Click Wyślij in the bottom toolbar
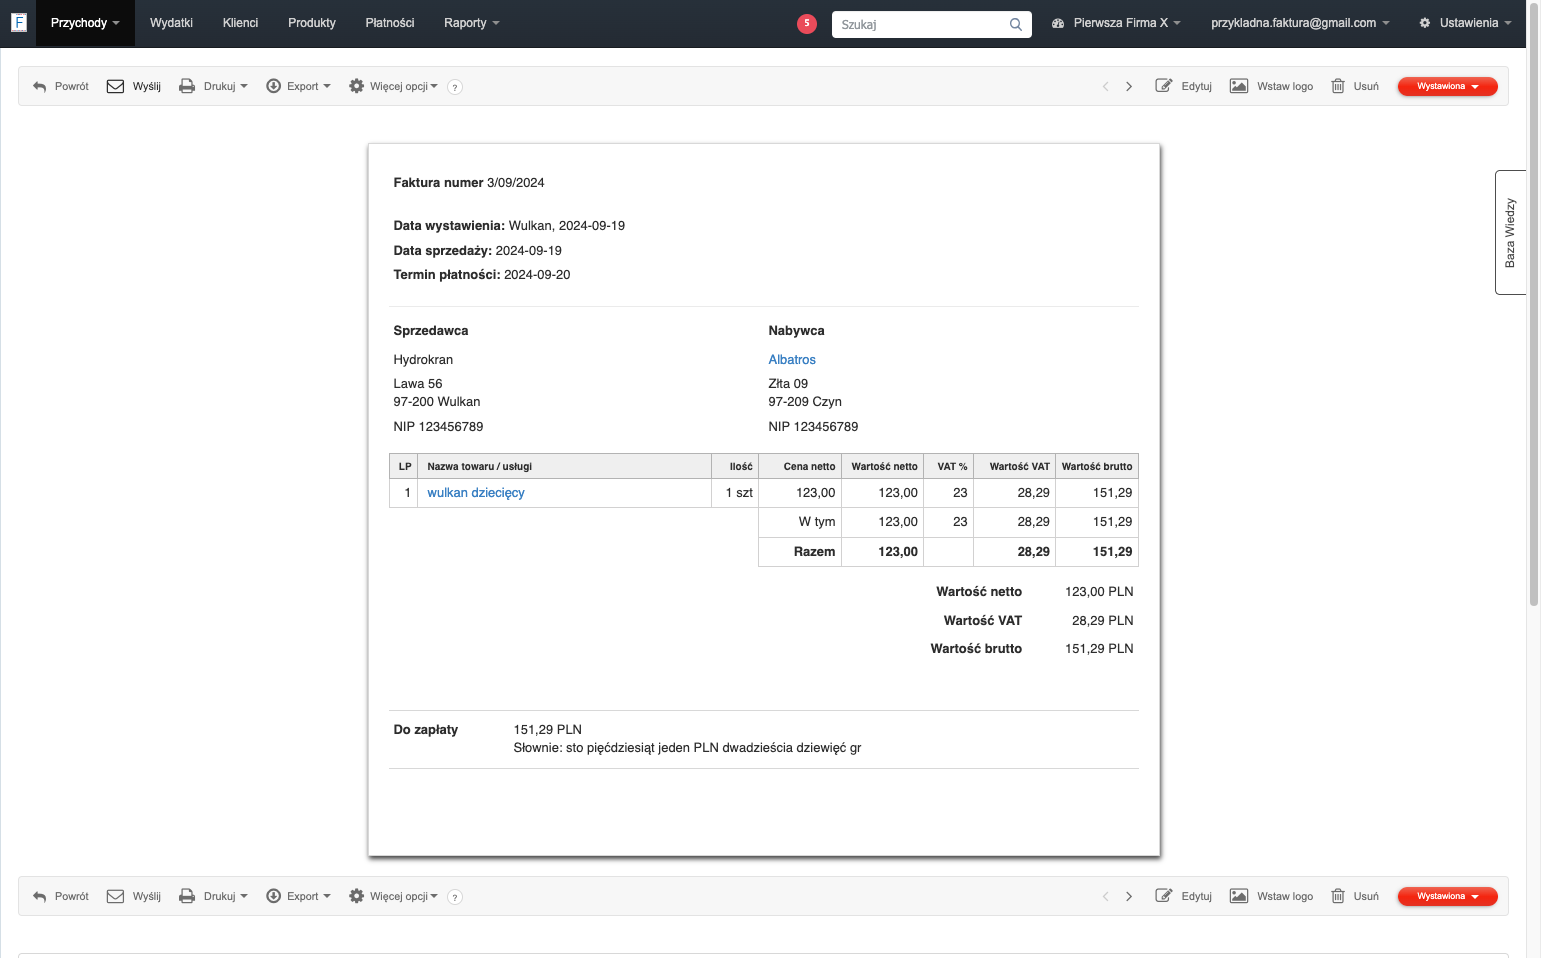 (134, 897)
